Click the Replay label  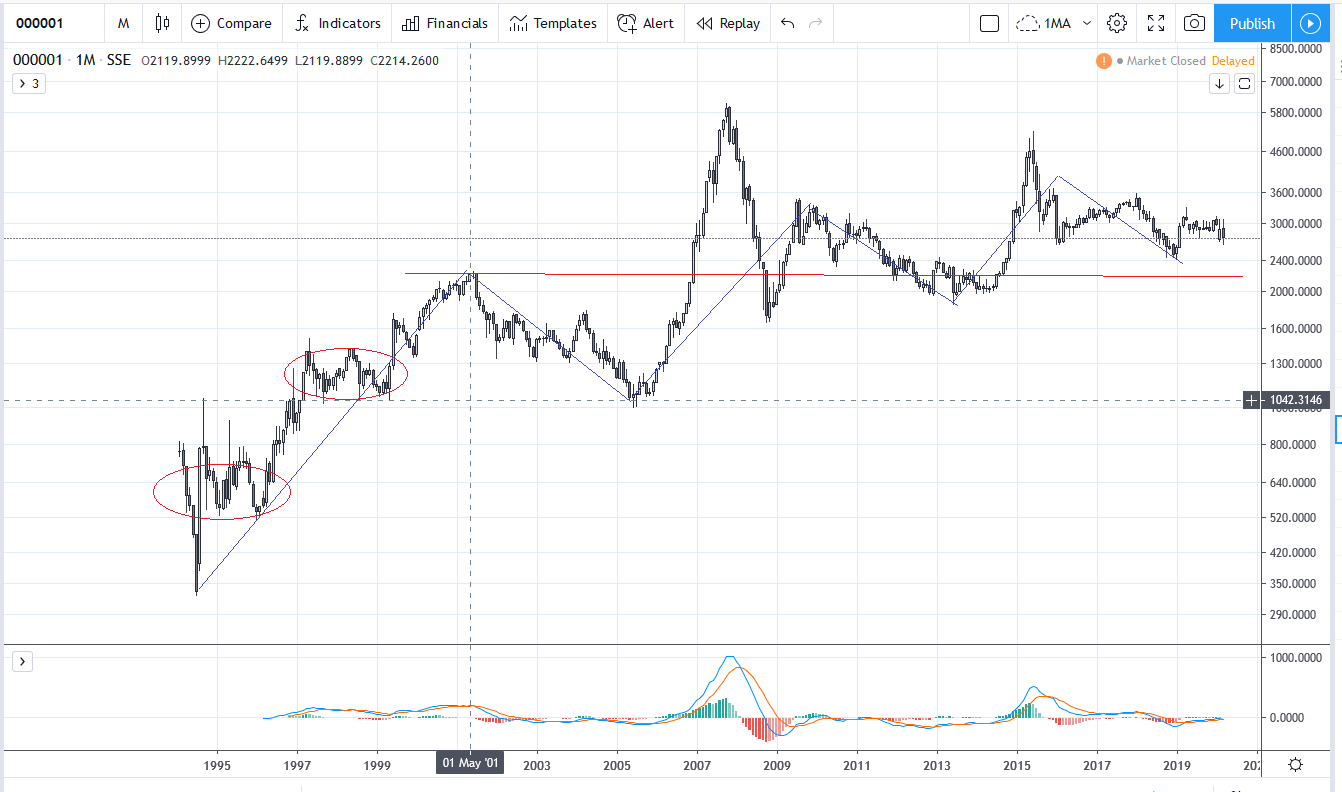(x=740, y=23)
